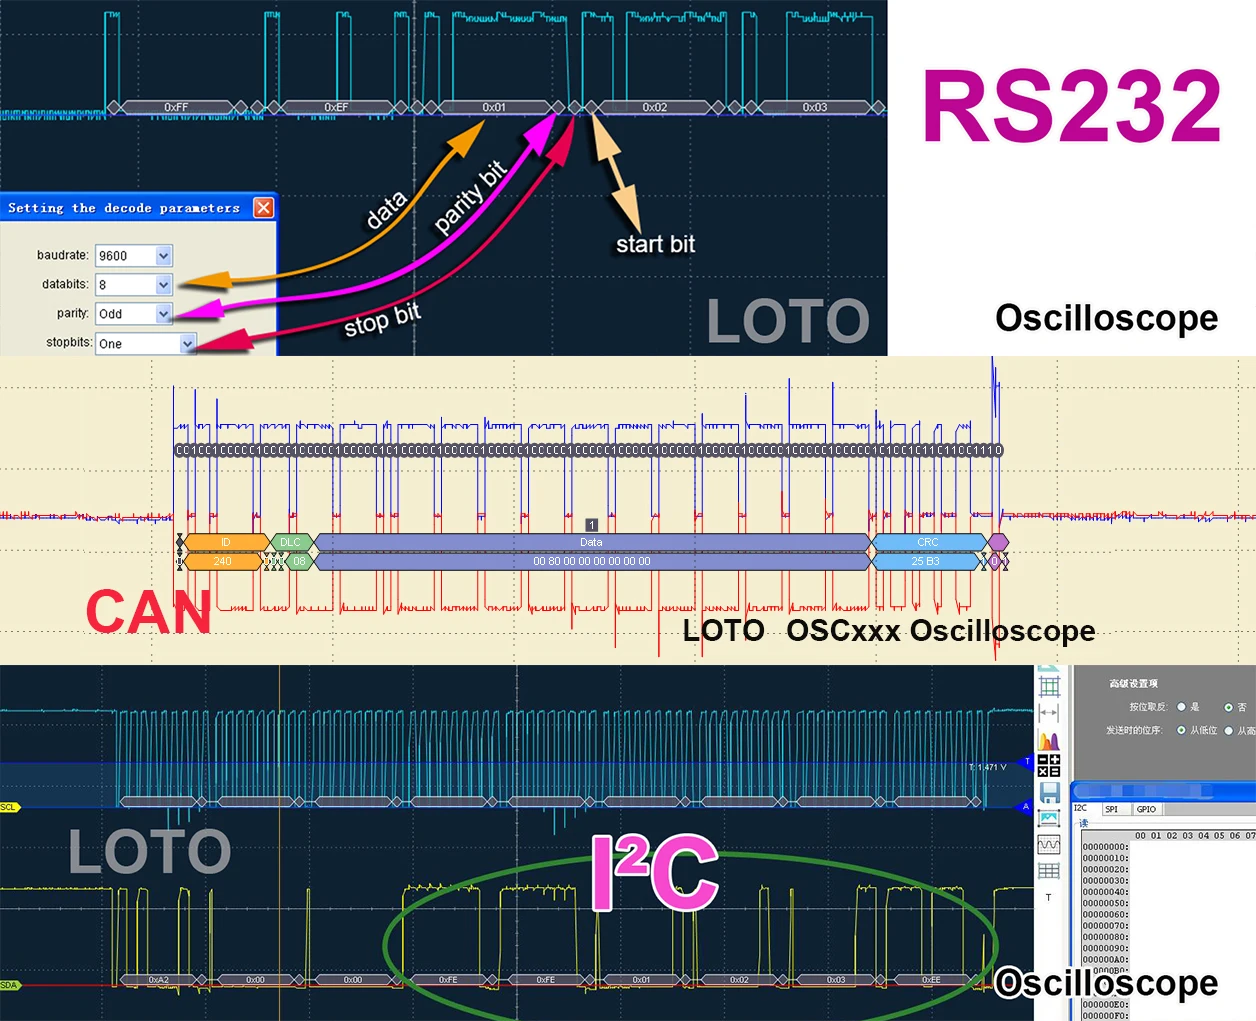The width and height of the screenshot is (1256, 1021).
Task: Click the 0x03 decoded I2C byte
Action: (836, 980)
